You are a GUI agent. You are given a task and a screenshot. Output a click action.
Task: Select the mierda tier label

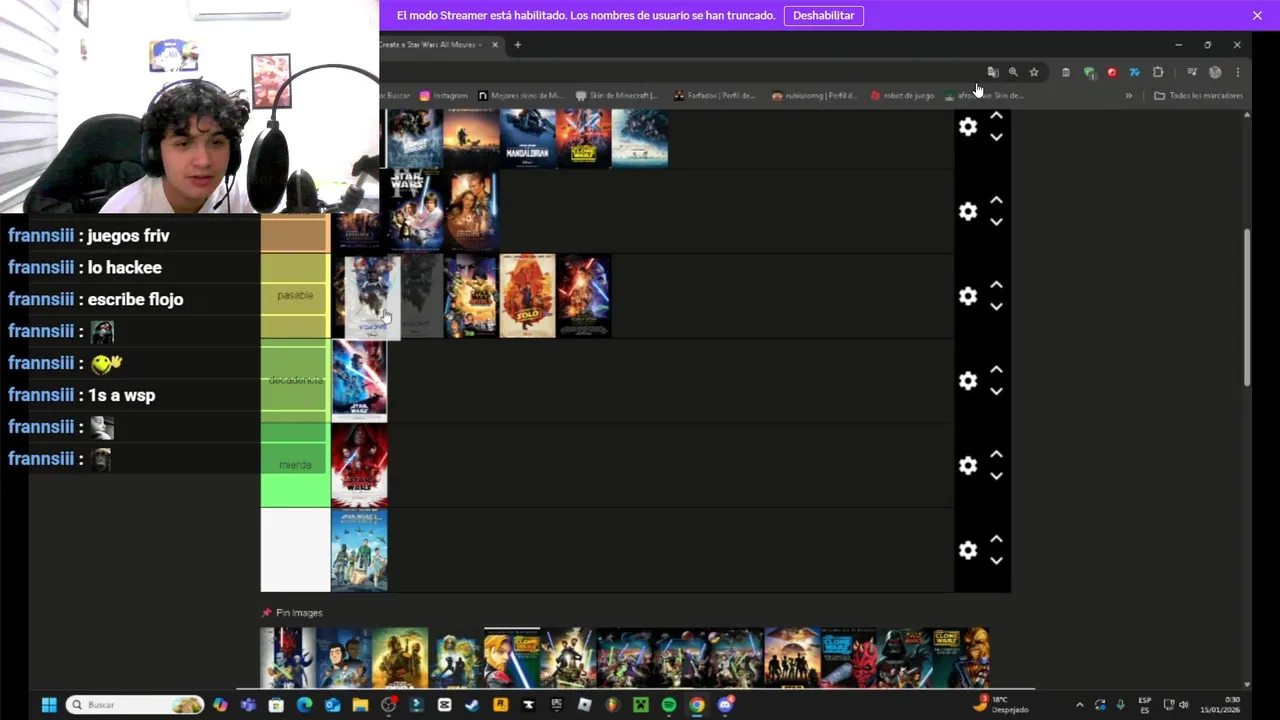pos(295,465)
